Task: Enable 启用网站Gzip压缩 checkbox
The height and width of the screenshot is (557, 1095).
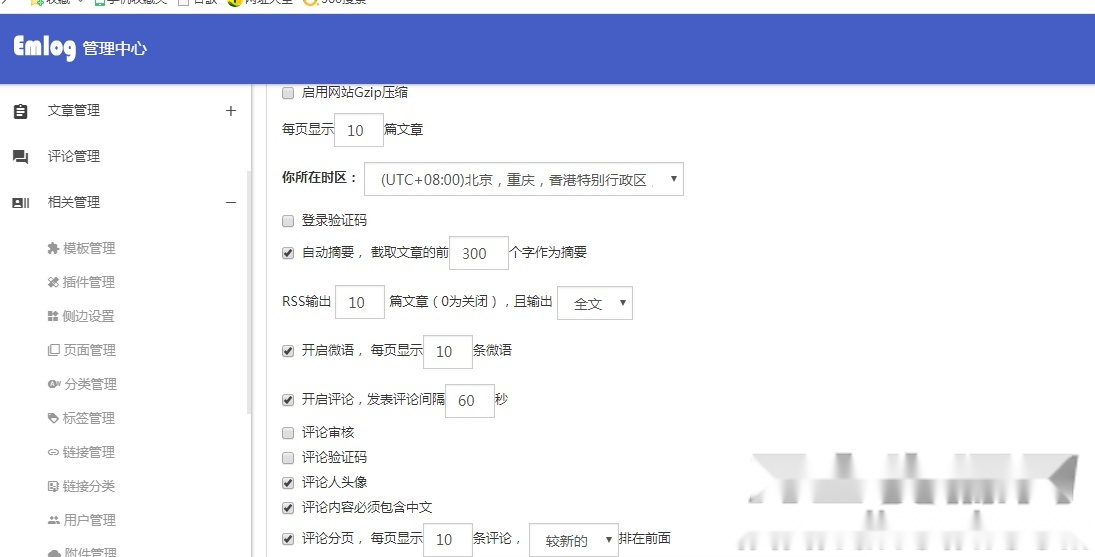Action: [288, 93]
